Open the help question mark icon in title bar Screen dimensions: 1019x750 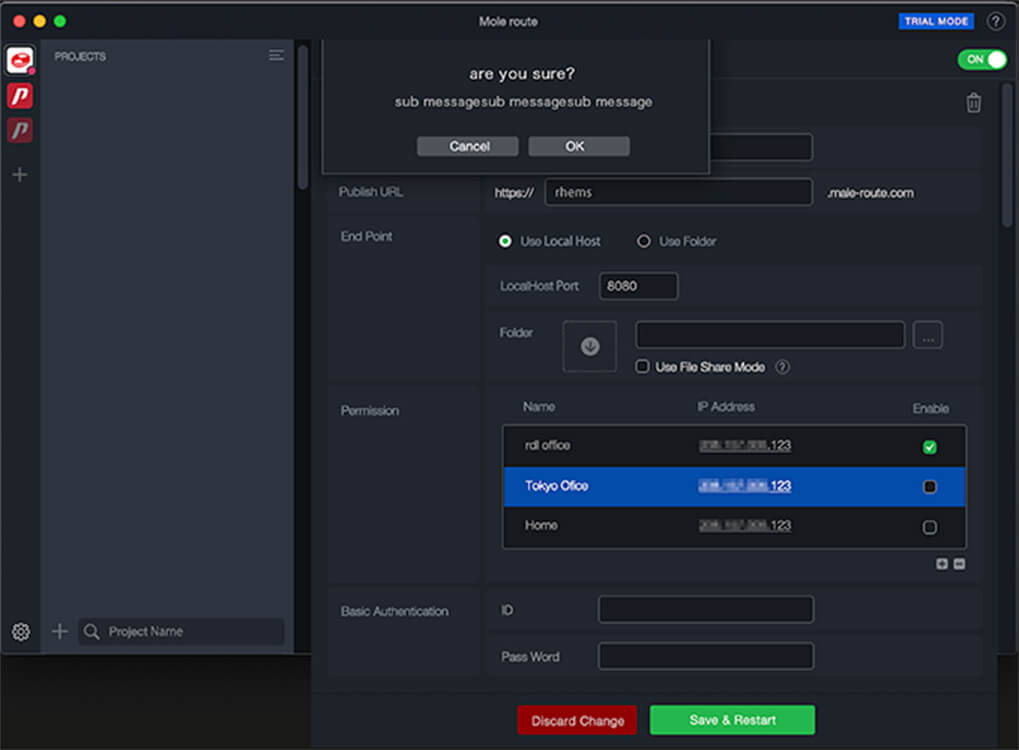tap(996, 21)
